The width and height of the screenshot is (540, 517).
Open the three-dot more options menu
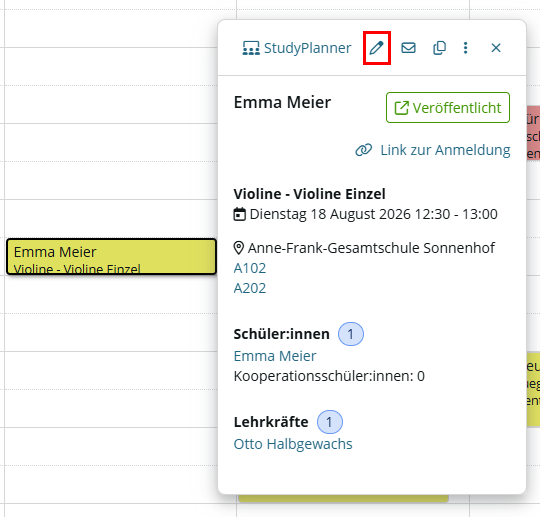click(466, 48)
